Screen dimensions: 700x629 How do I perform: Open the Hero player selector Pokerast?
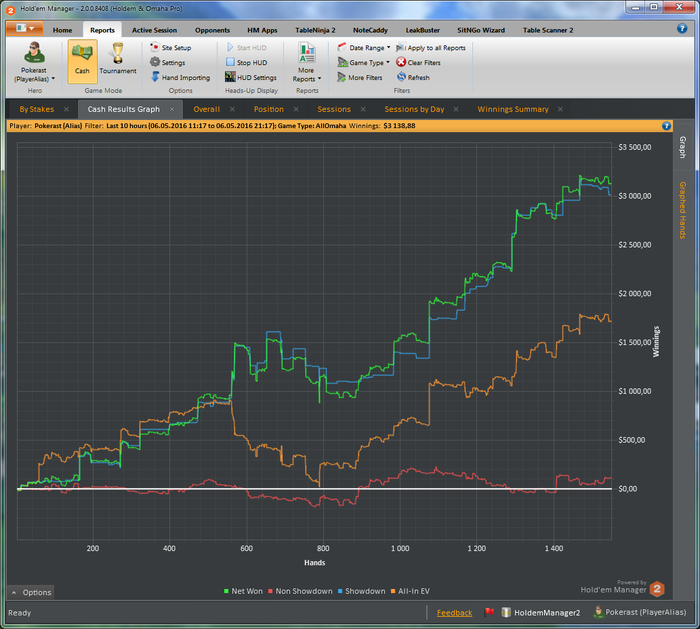(34, 62)
